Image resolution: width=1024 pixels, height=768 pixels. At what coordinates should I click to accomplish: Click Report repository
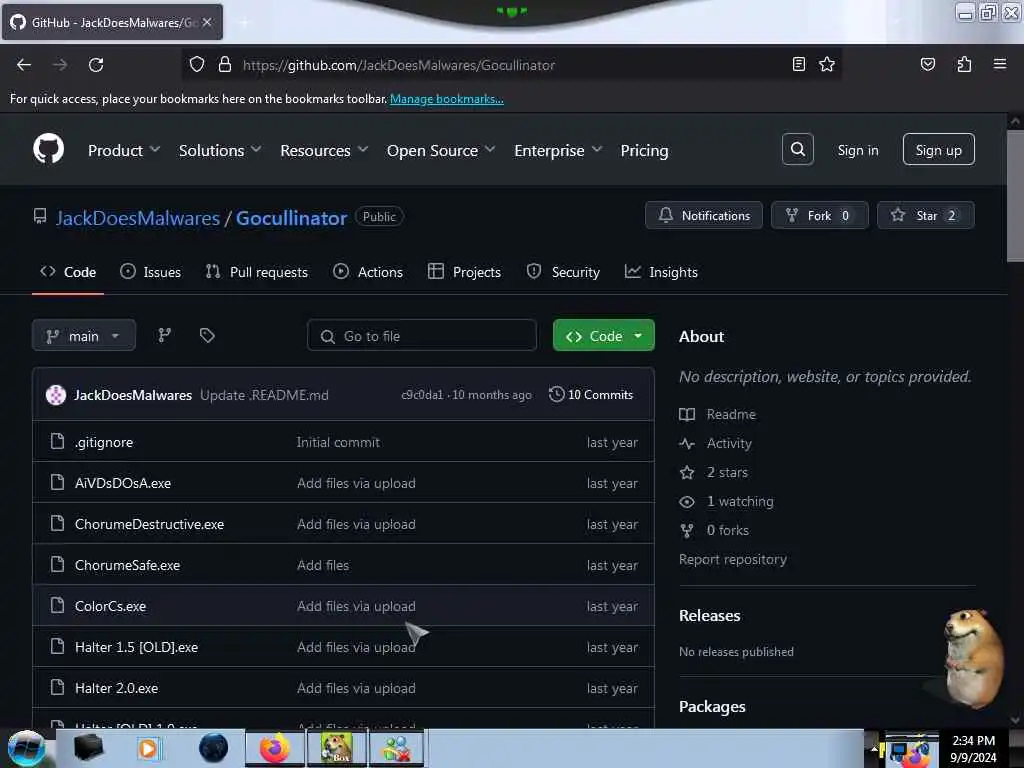(x=733, y=559)
